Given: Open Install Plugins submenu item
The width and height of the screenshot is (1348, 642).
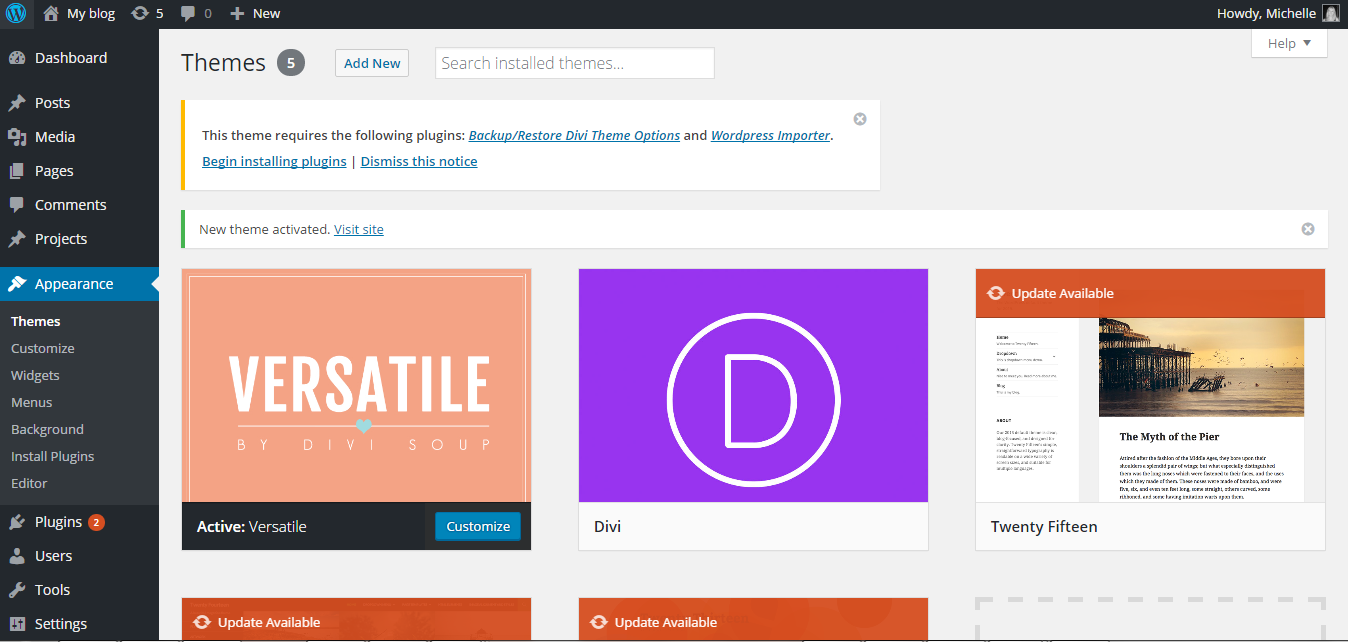Looking at the screenshot, I should [53, 456].
